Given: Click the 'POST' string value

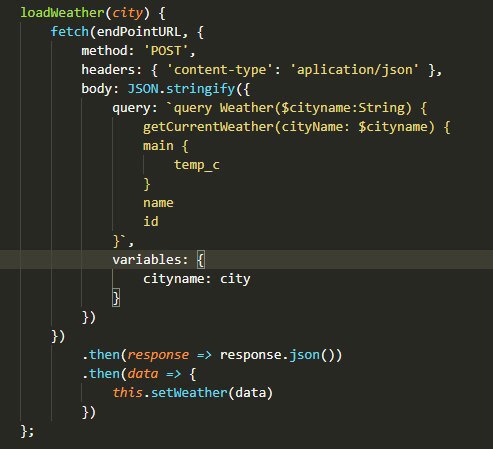Looking at the screenshot, I should pyautogui.click(x=166, y=51).
